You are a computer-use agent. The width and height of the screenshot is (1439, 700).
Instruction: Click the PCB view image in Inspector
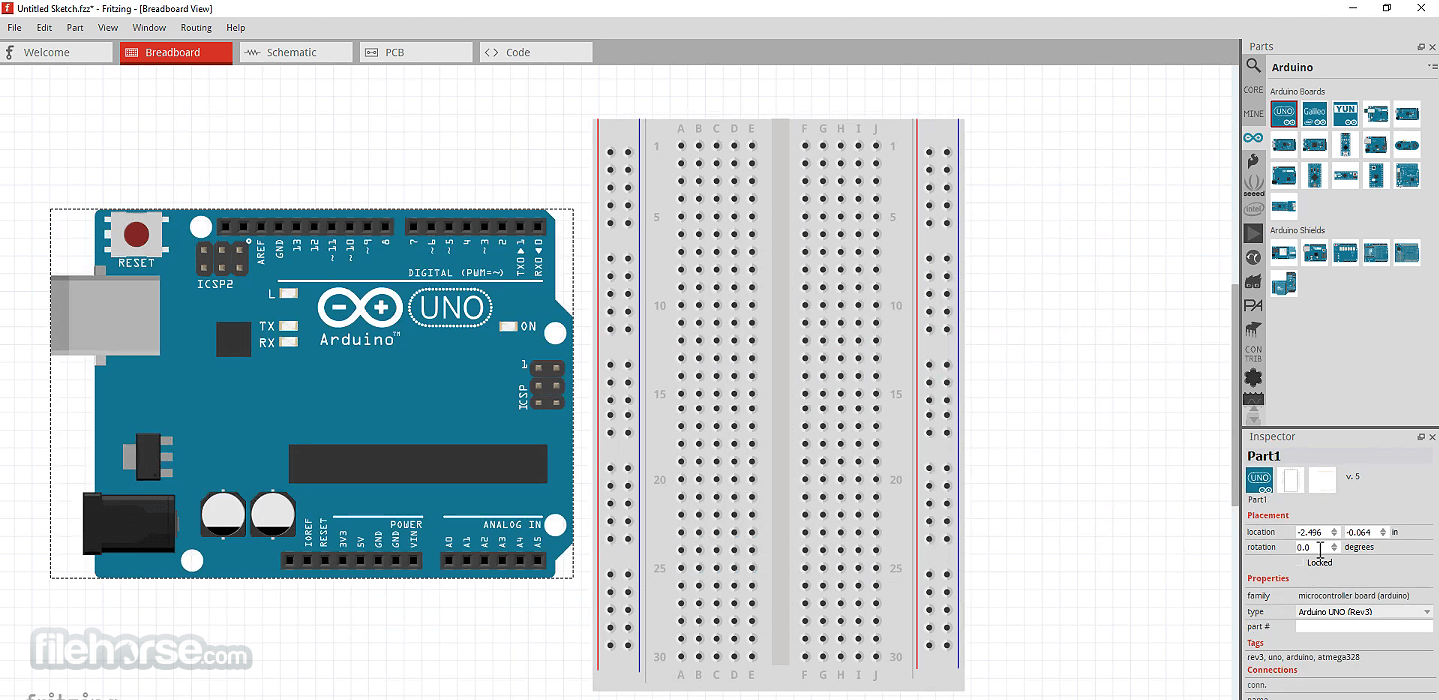[1322, 480]
